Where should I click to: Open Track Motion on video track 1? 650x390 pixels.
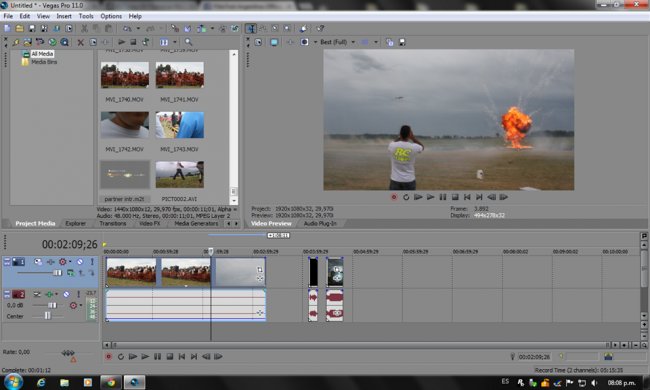point(38,262)
